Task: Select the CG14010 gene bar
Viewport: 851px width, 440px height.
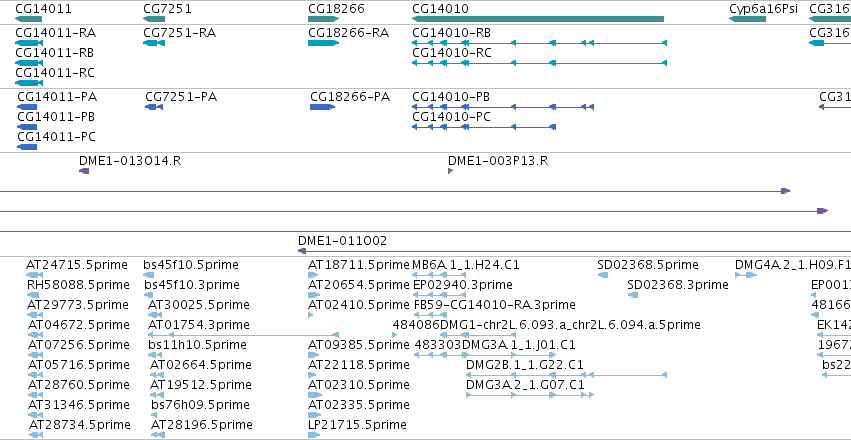Action: 538,19
